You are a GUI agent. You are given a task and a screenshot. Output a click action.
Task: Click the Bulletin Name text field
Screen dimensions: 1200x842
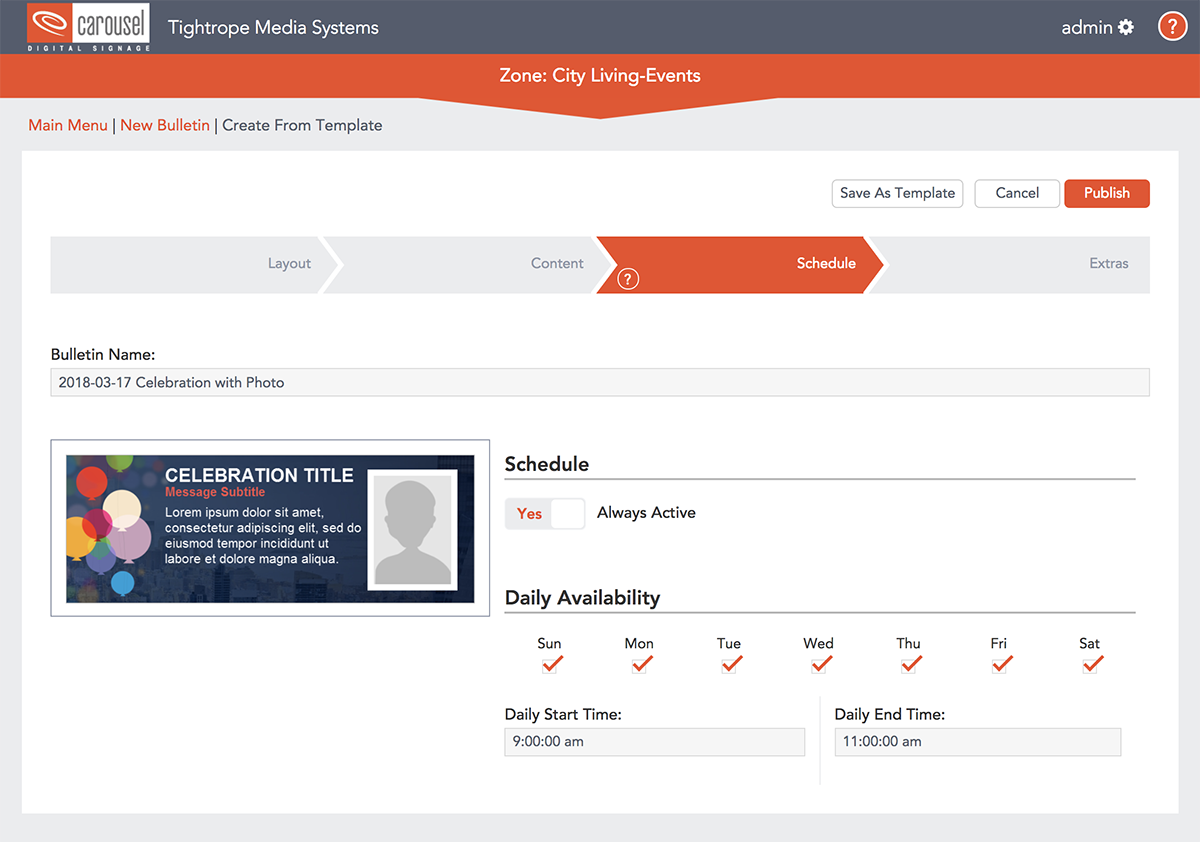600,382
